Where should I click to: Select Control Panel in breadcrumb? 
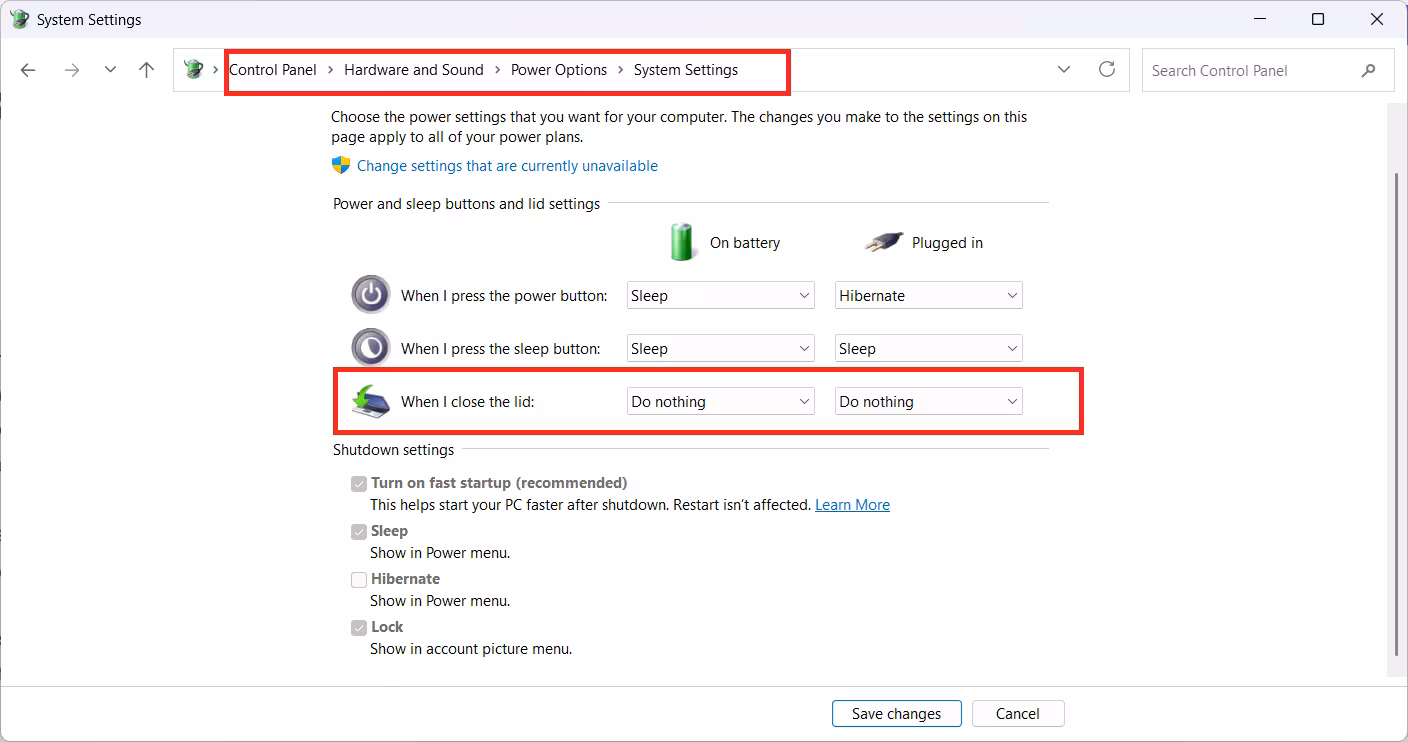point(273,70)
